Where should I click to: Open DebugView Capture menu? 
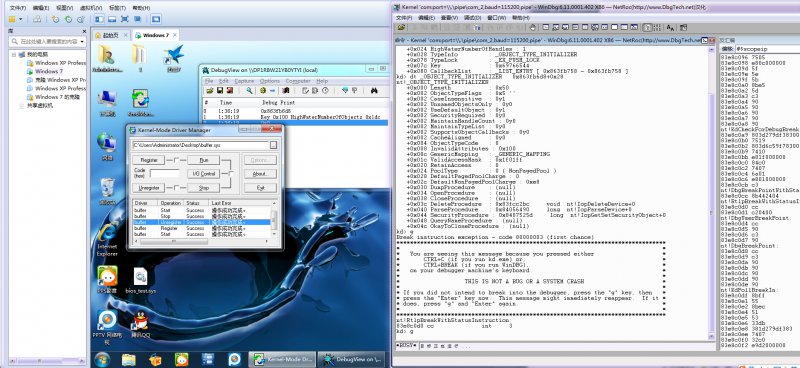point(244,81)
